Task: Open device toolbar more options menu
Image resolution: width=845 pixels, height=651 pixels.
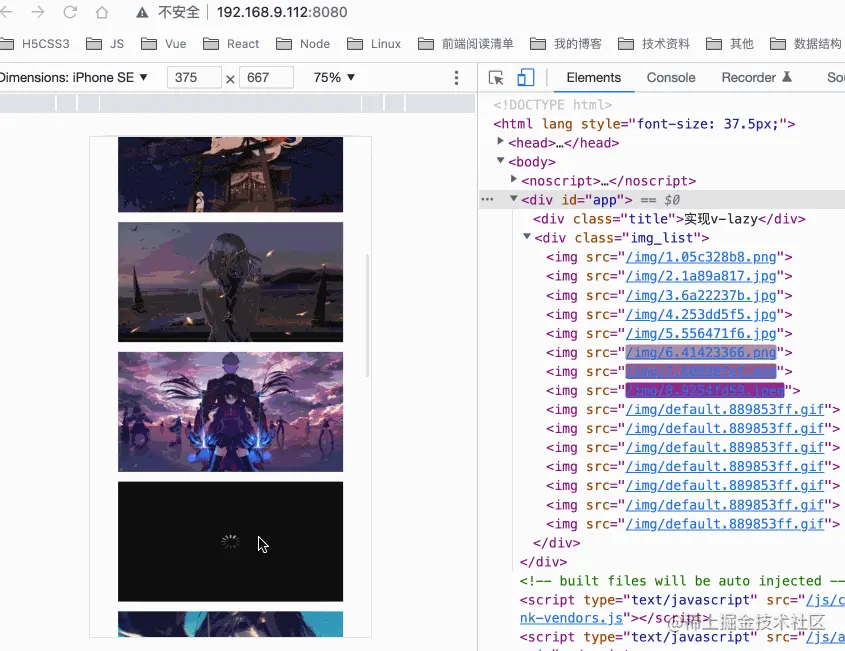Action: 456,78
